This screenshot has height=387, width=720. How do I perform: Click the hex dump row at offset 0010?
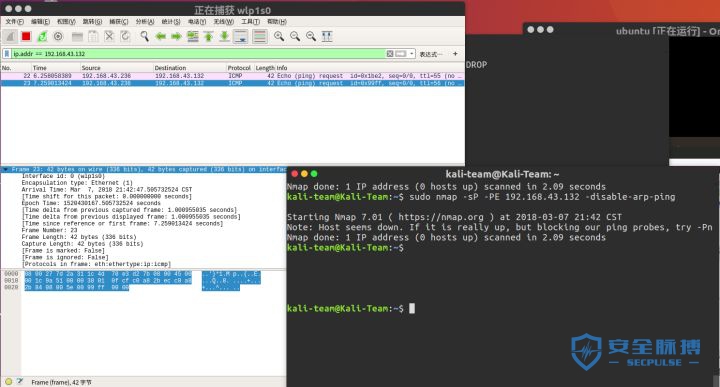(108, 280)
